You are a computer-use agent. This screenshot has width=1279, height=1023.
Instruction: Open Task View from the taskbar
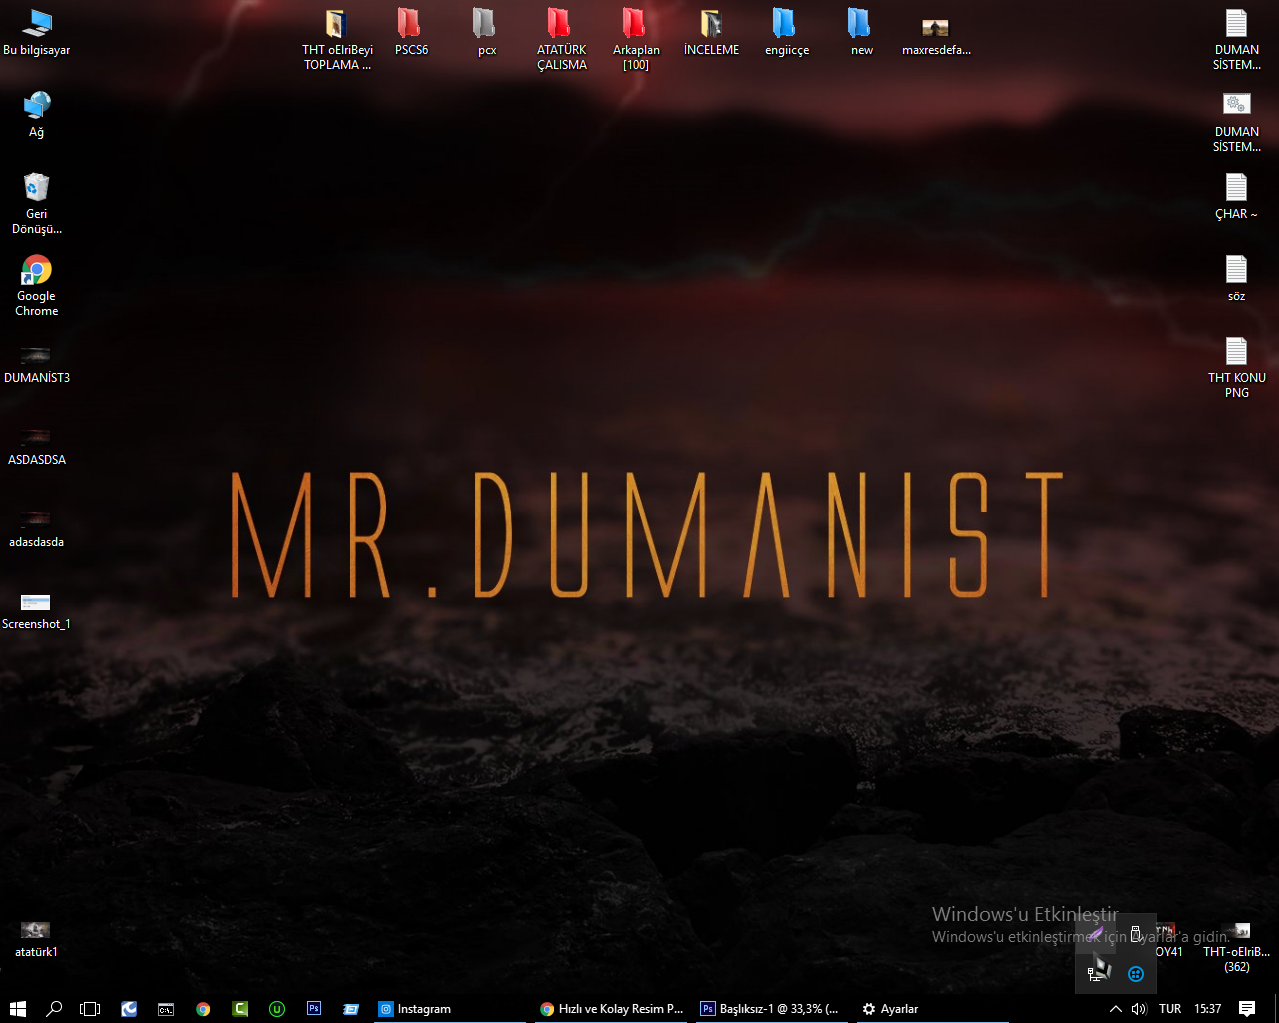pos(90,1009)
